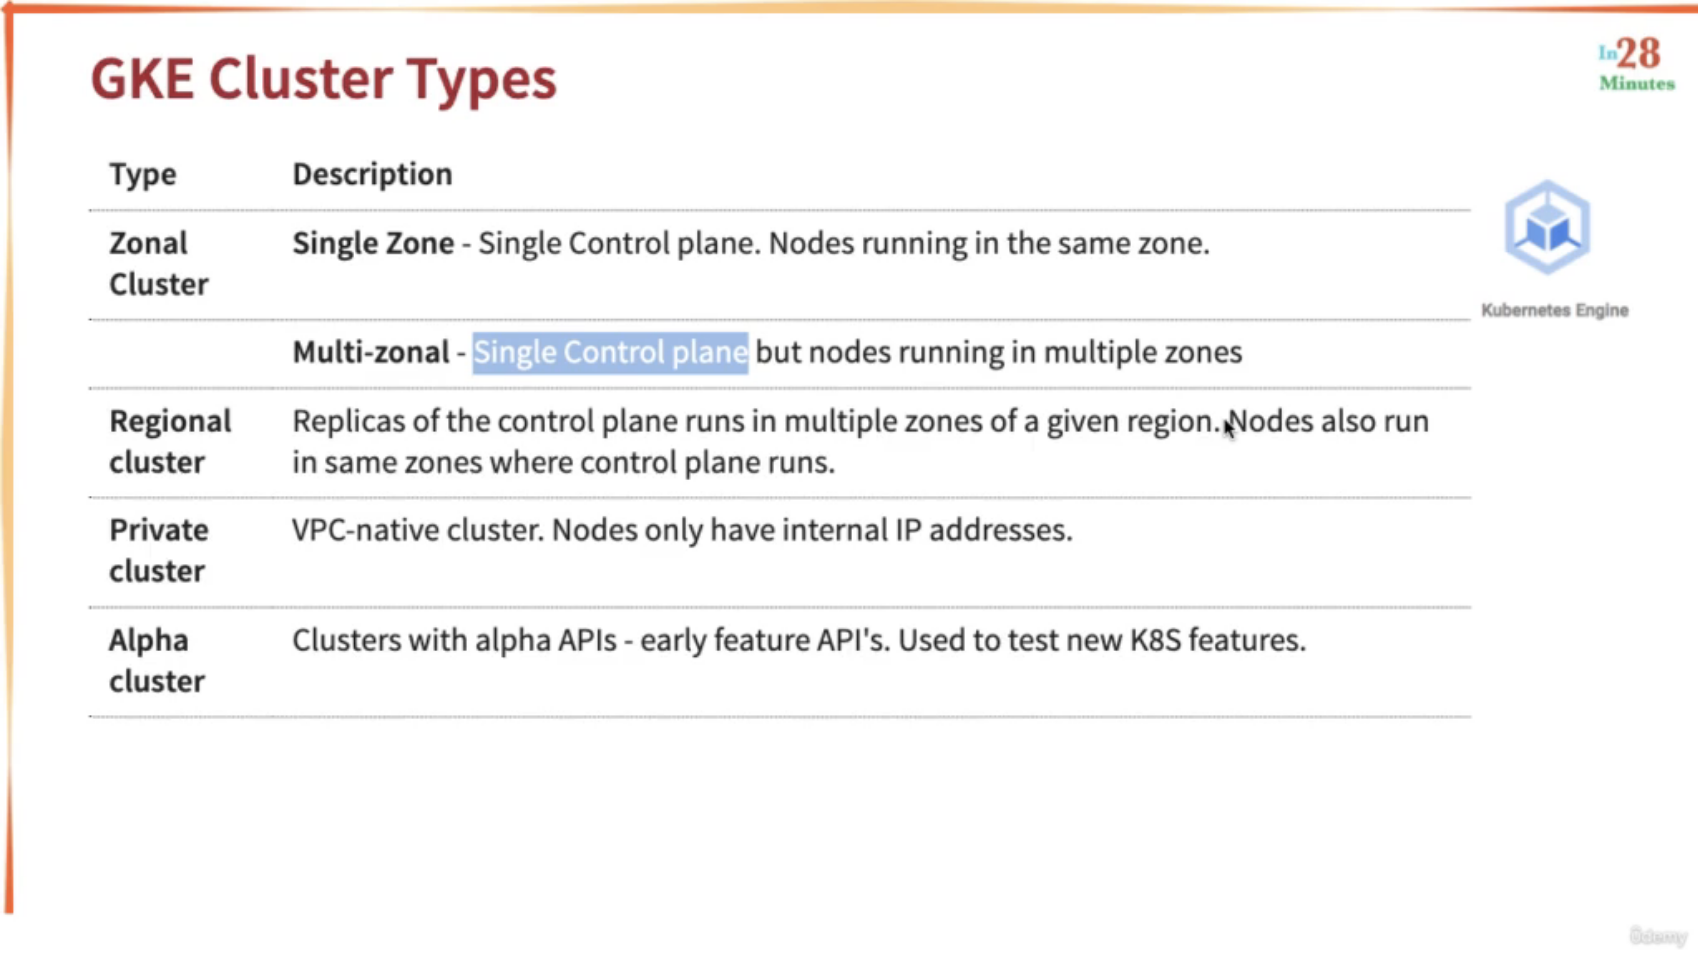Viewport: 1698px width, 958px height.
Task: Click the 'Type' column header
Action: [143, 174]
